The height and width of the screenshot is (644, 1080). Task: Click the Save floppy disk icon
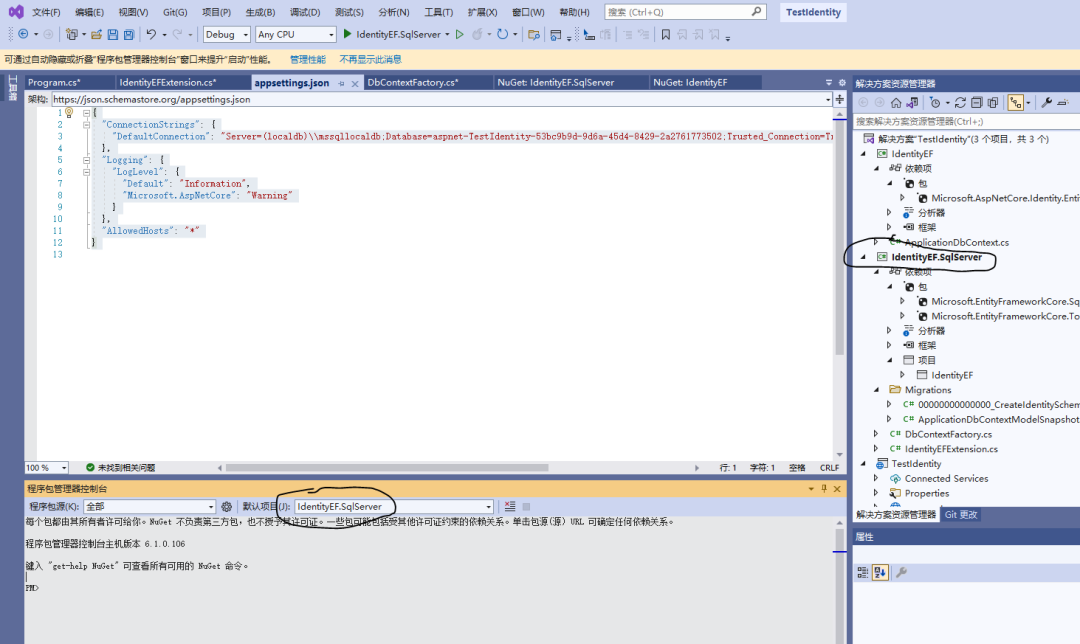click(113, 34)
